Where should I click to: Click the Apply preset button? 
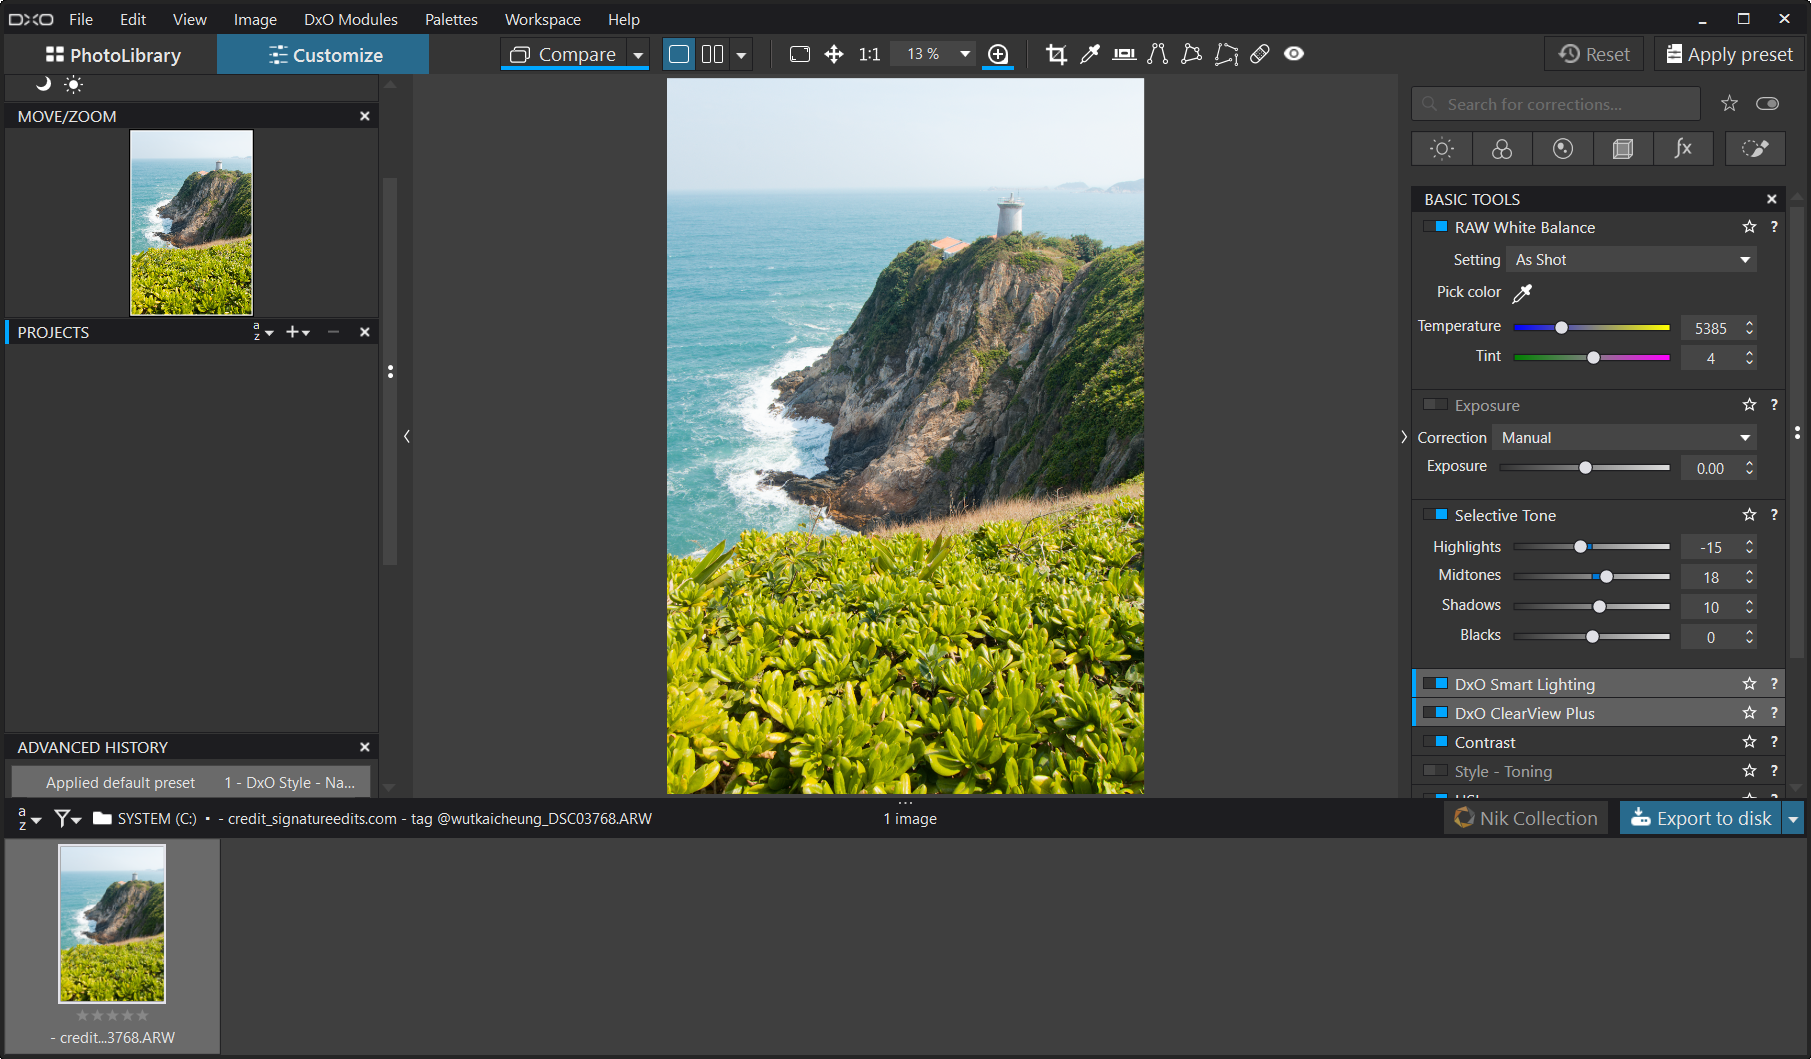pyautogui.click(x=1727, y=54)
